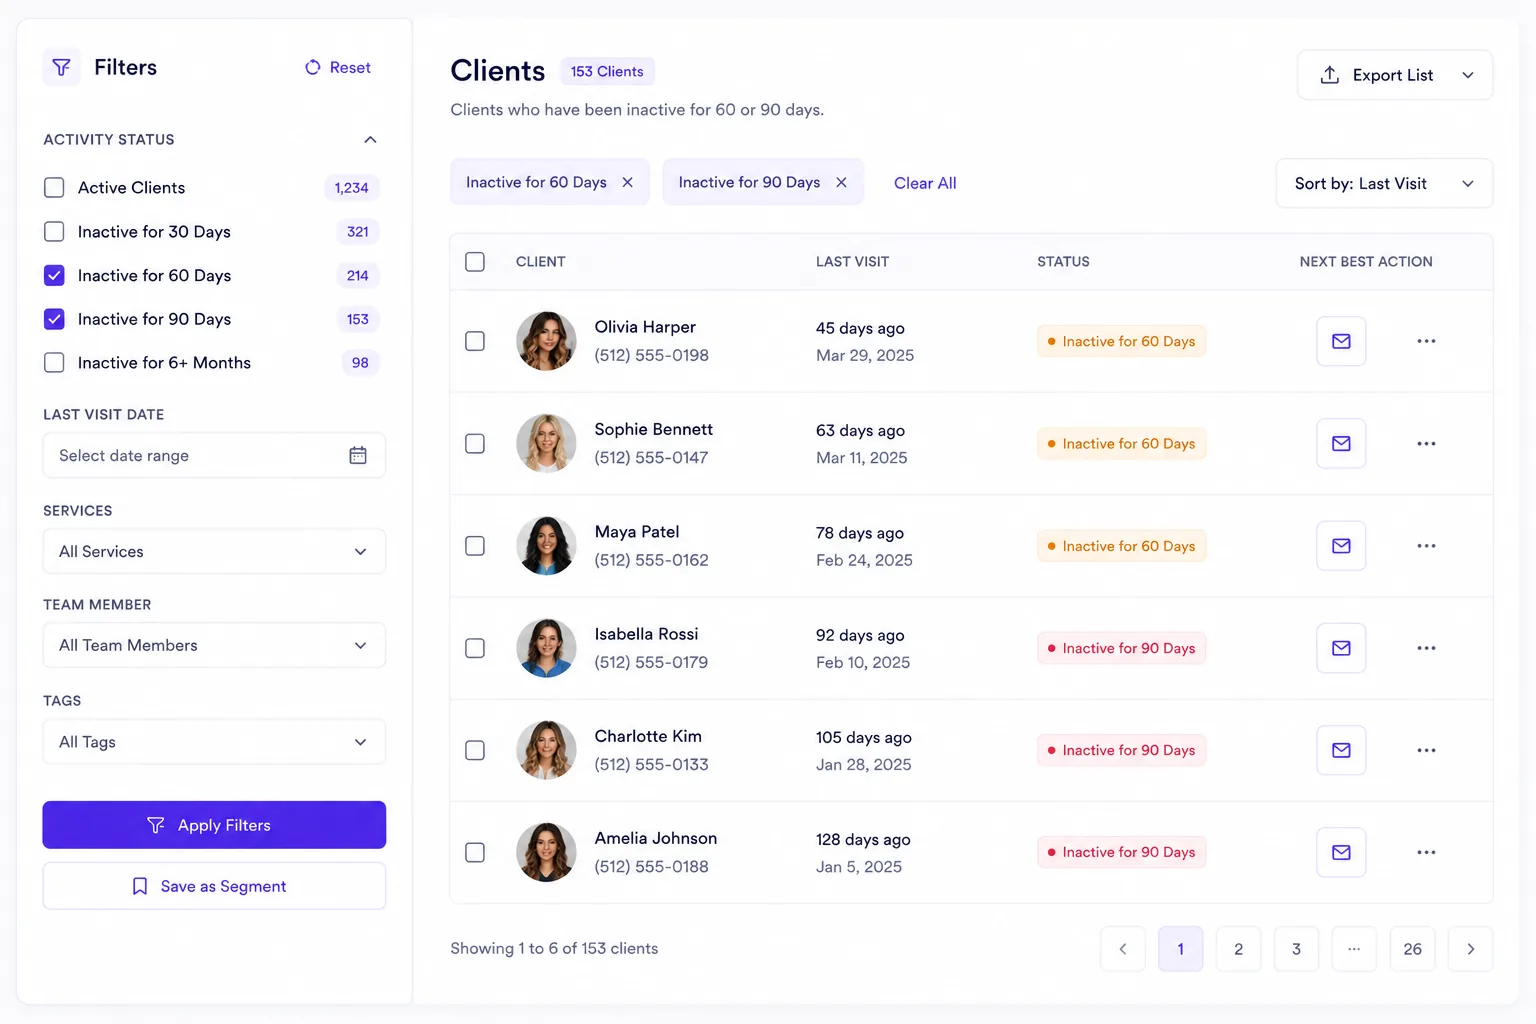The image size is (1536, 1024).
Task: Click the 92 days ago last visit text
Action: [860, 635]
